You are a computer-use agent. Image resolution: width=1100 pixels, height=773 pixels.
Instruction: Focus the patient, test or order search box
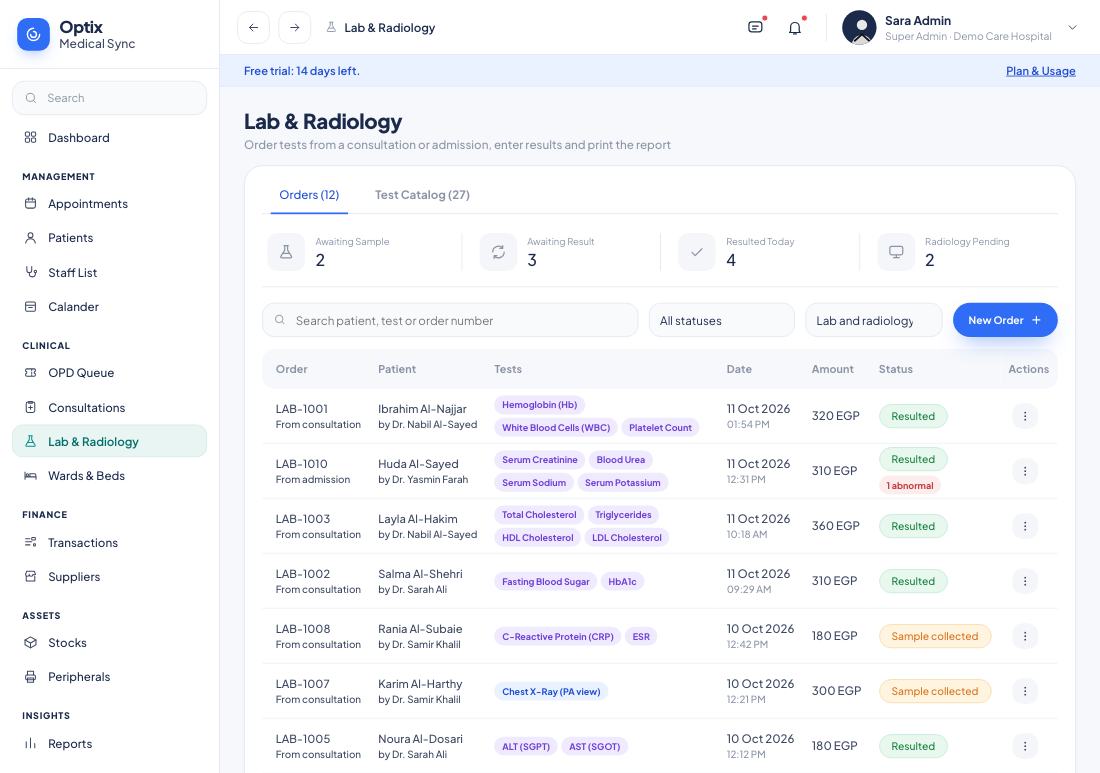[x=450, y=321]
